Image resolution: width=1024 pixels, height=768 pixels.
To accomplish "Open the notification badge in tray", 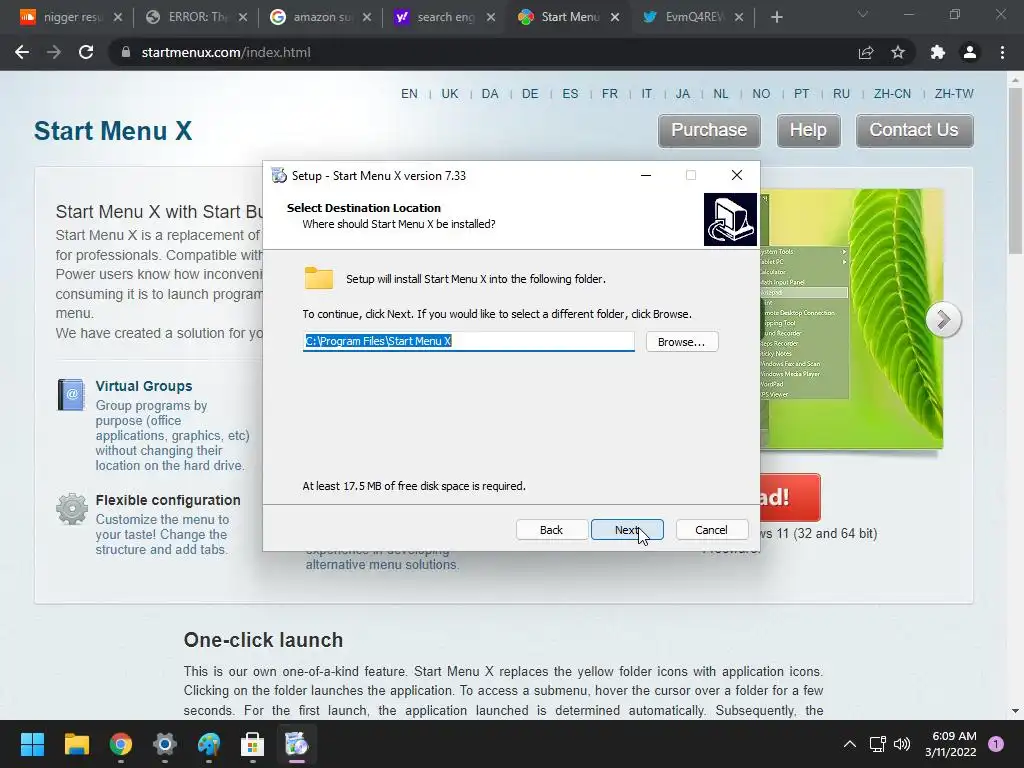I will pos(995,744).
